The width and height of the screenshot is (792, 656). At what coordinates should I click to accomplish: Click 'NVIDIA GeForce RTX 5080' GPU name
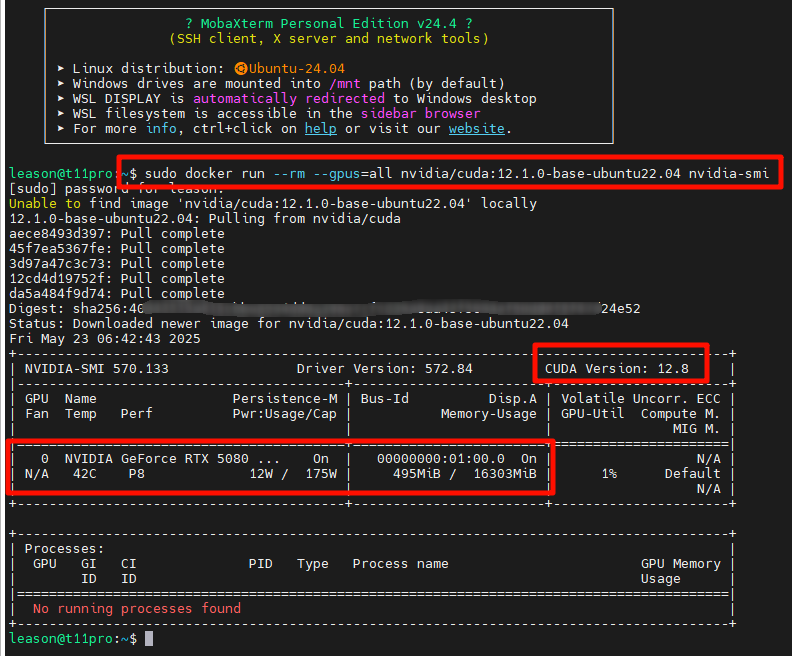pyautogui.click(x=157, y=459)
